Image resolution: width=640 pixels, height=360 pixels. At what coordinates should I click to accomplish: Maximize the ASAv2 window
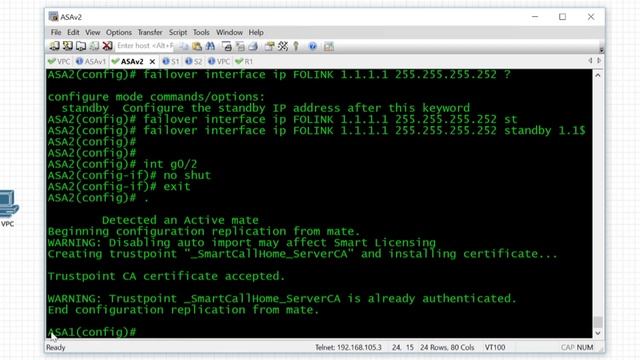pos(562,17)
